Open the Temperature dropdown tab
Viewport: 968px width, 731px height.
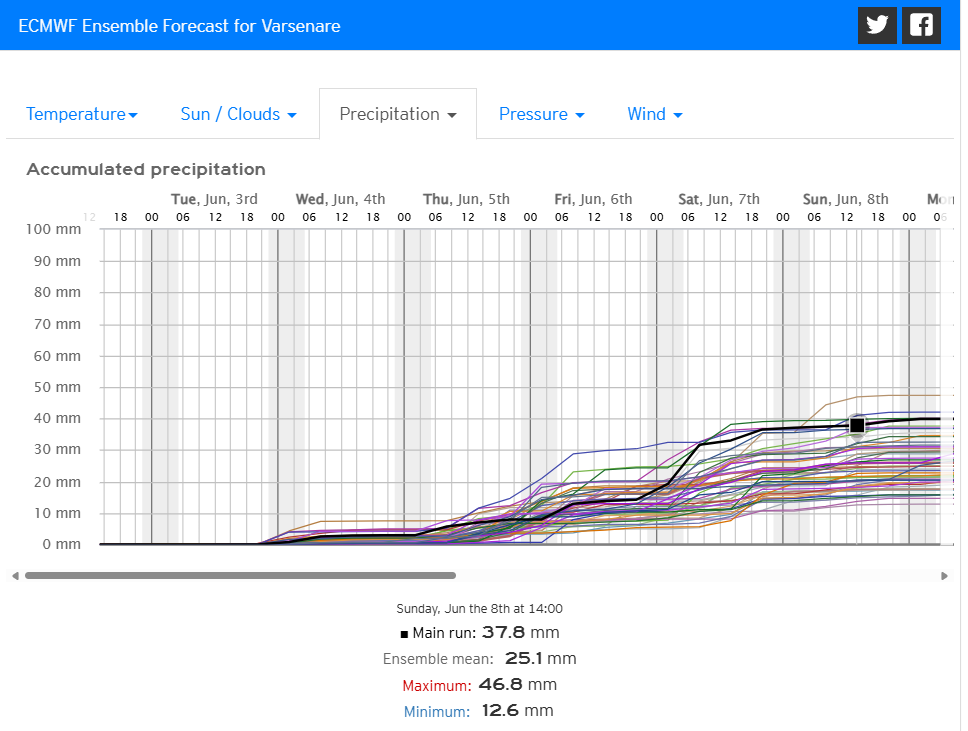click(x=82, y=114)
